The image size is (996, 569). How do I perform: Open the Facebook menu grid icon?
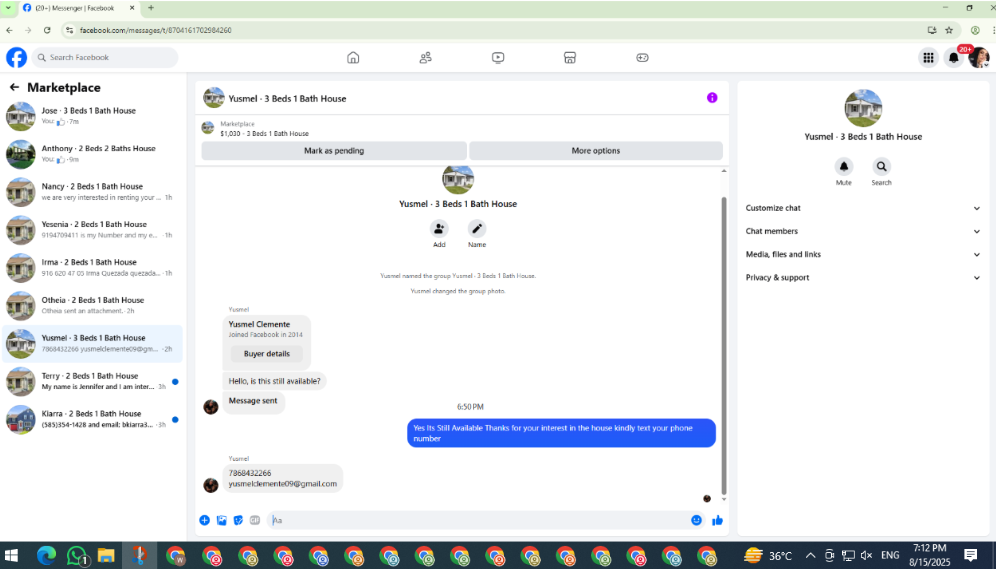[x=928, y=58]
